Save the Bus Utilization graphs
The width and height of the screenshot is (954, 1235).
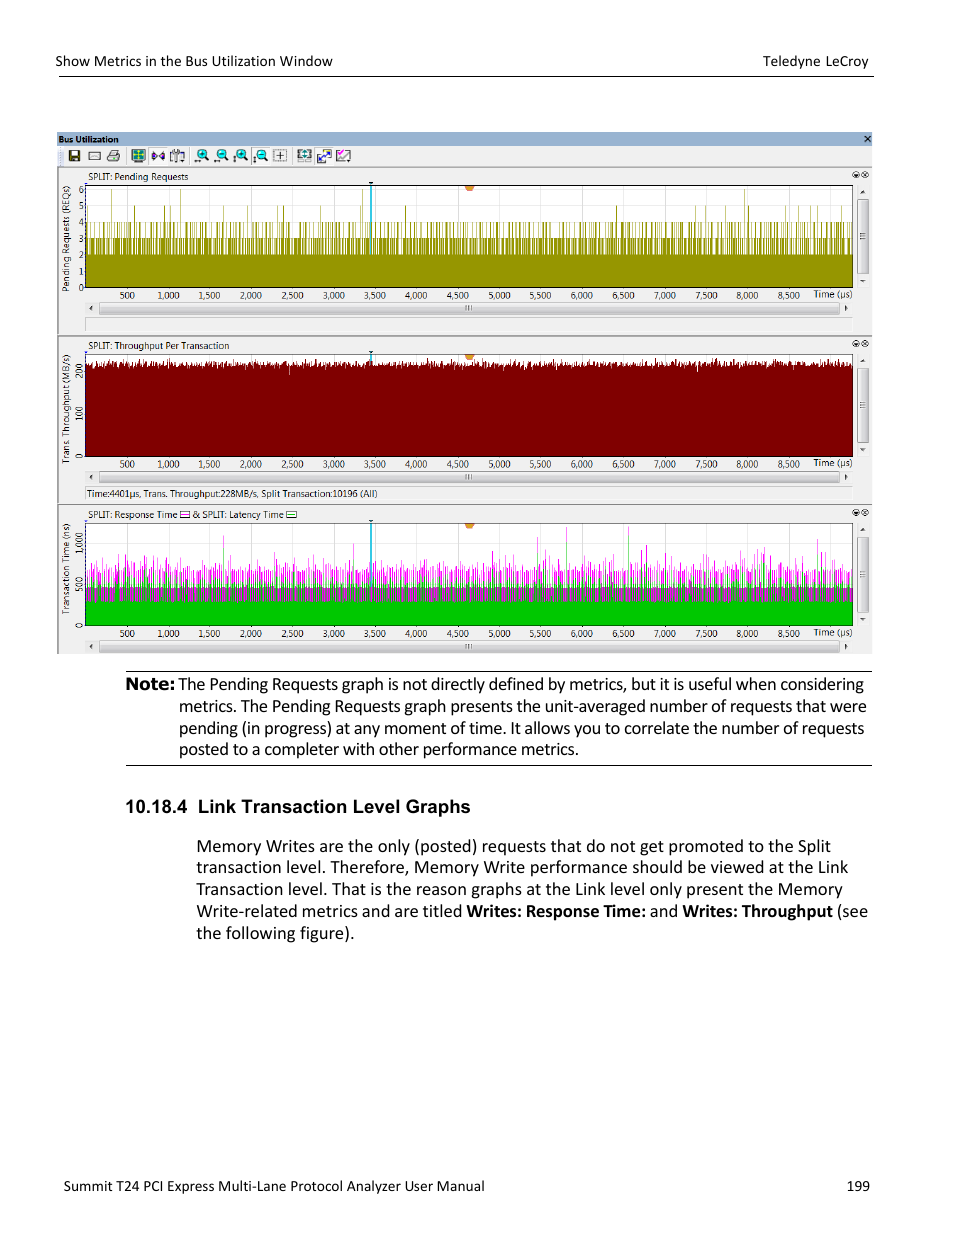coord(73,156)
